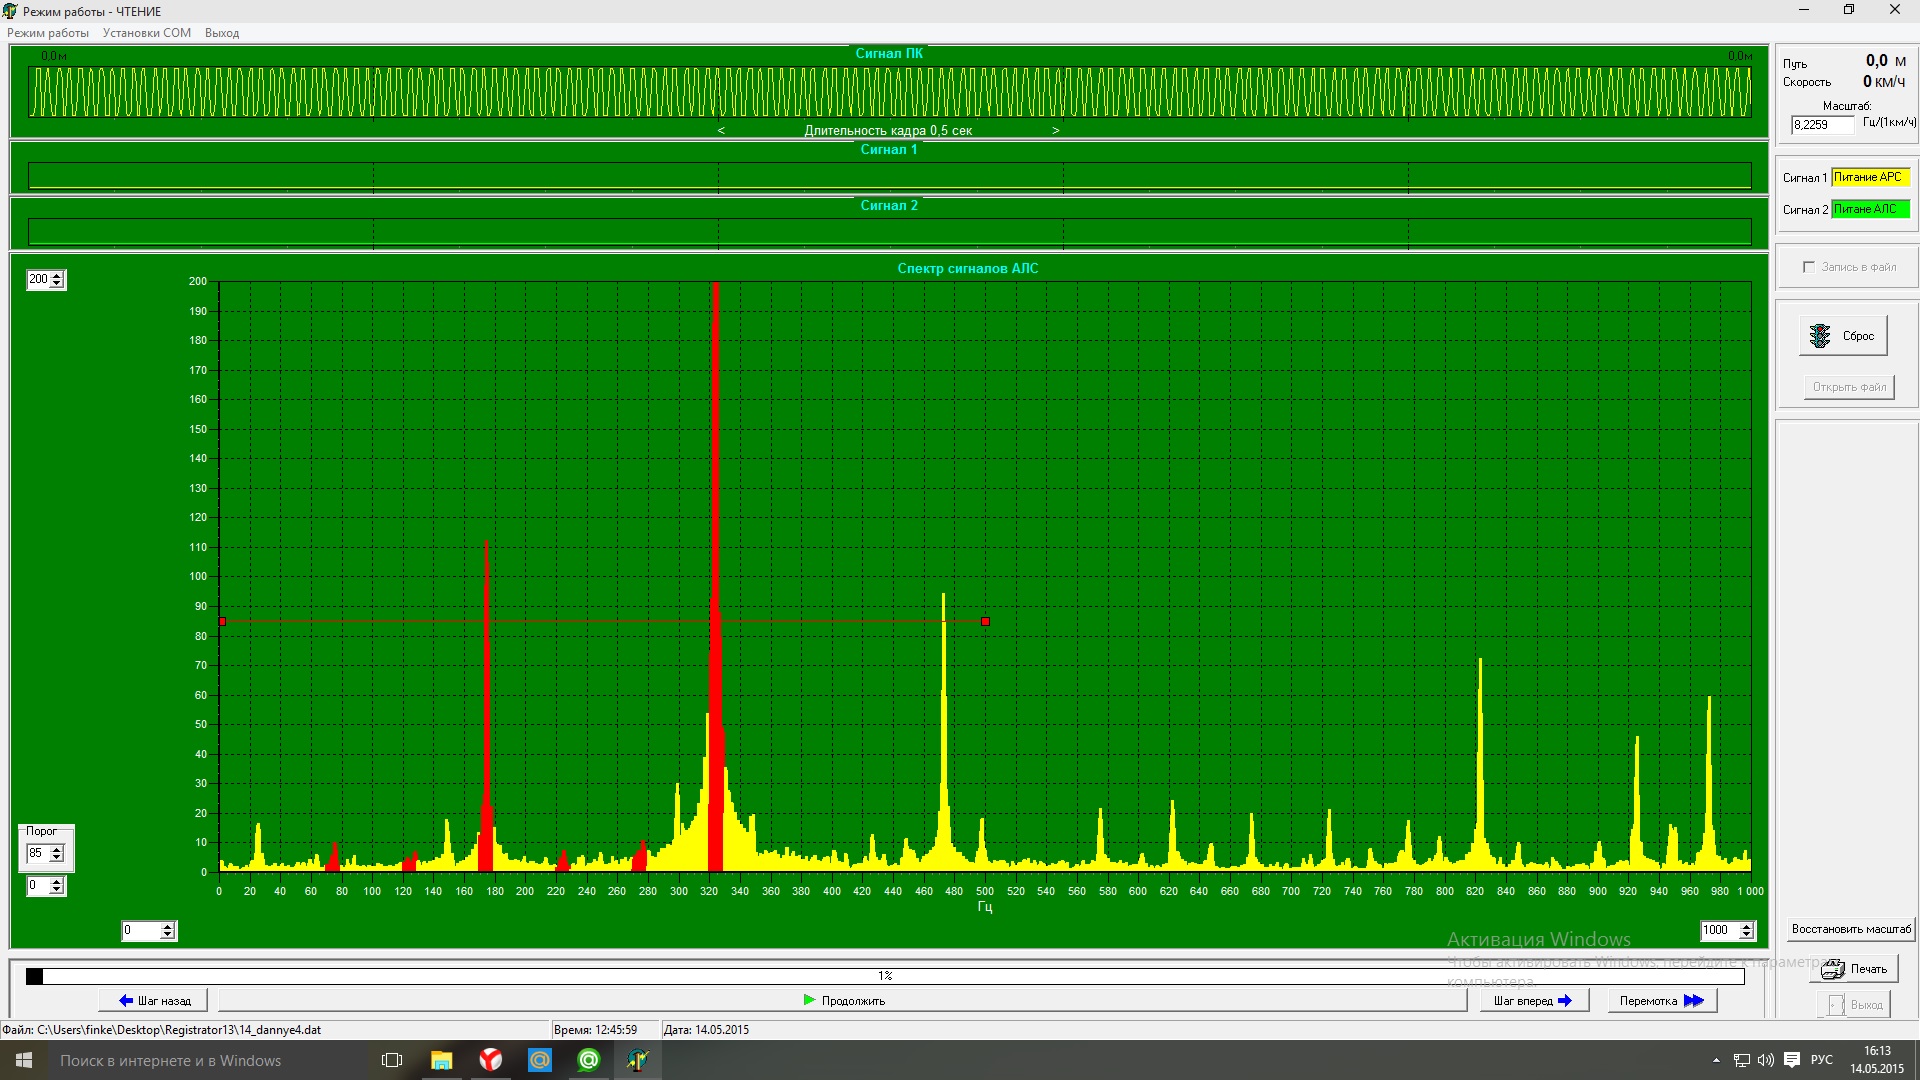Screen dimensions: 1920x1080
Task: Click Перемотка fast-forward double arrow
Action: coord(1661,1001)
